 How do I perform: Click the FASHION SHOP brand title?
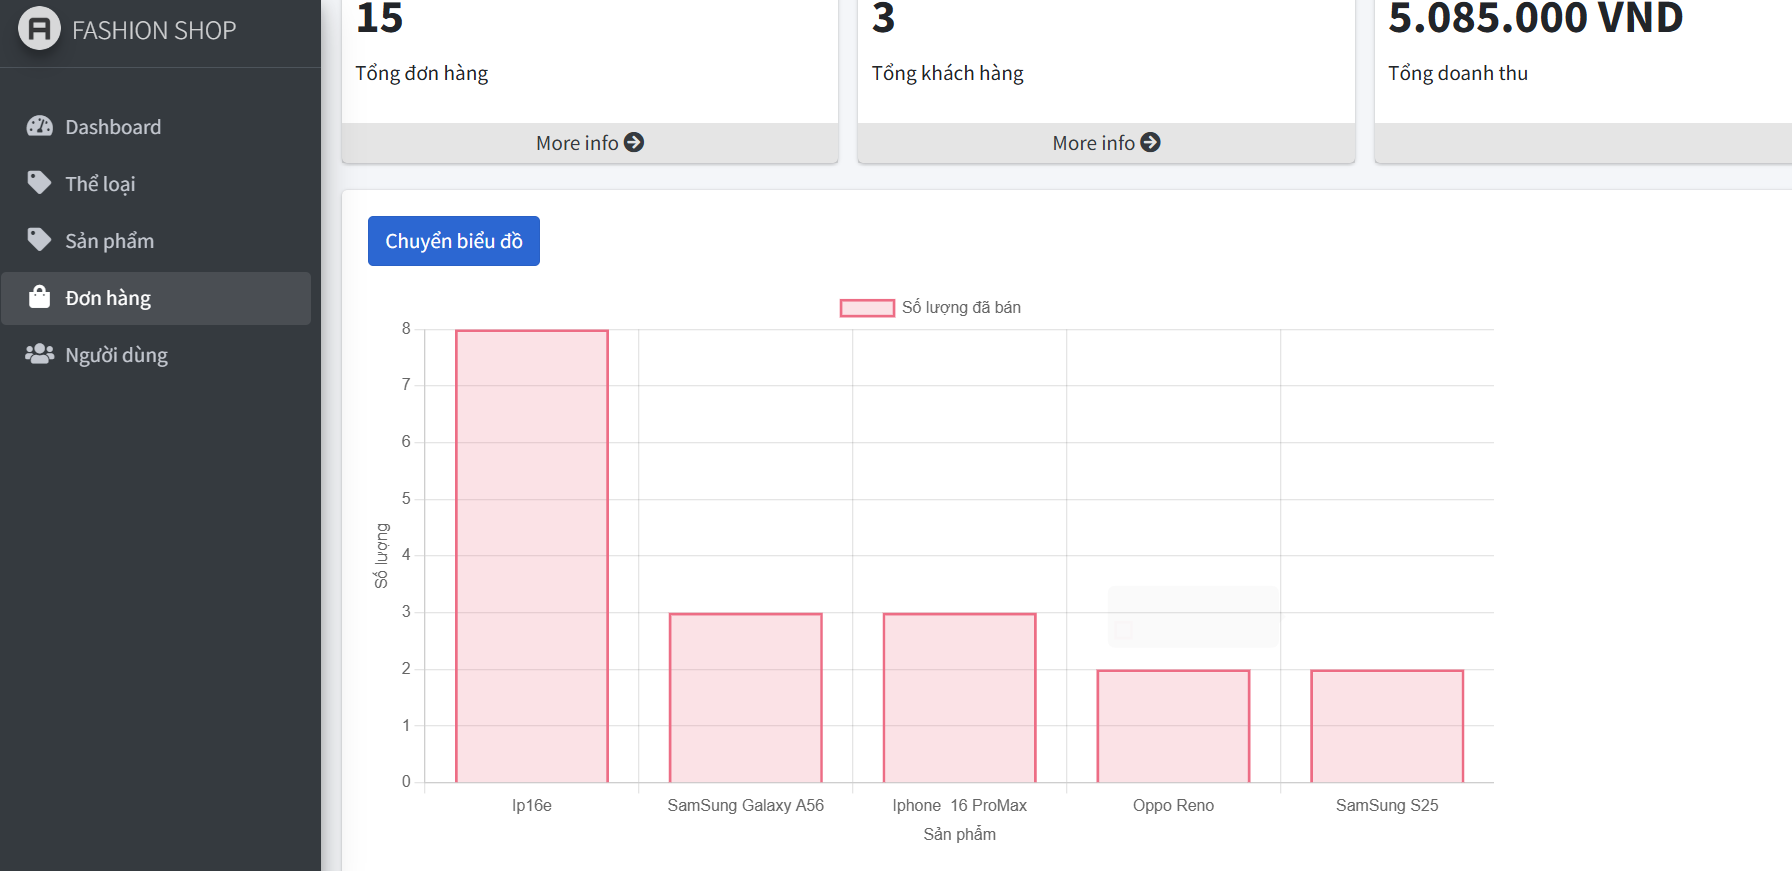(154, 30)
